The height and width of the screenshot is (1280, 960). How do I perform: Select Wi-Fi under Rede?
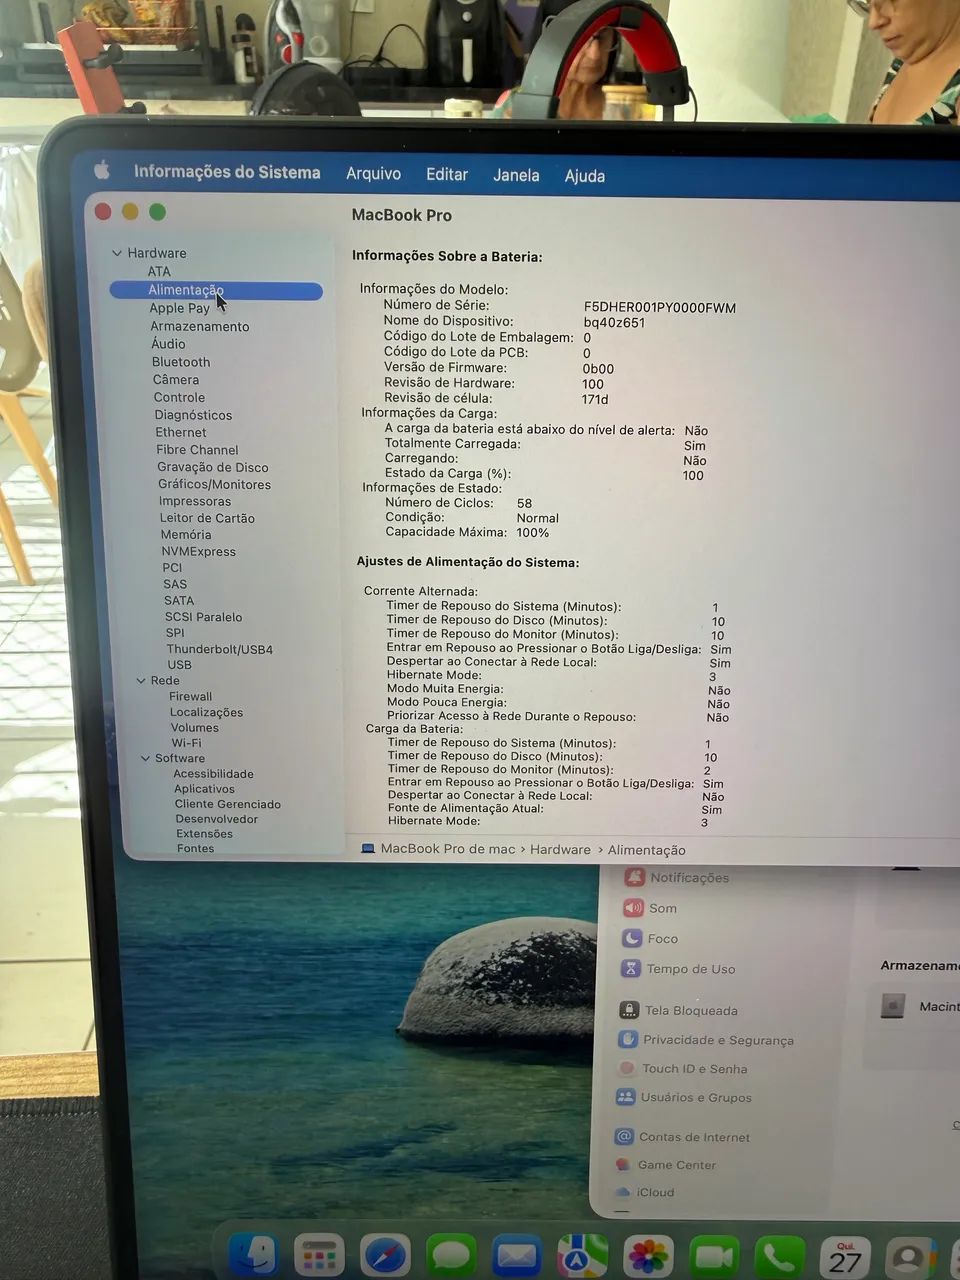(186, 743)
